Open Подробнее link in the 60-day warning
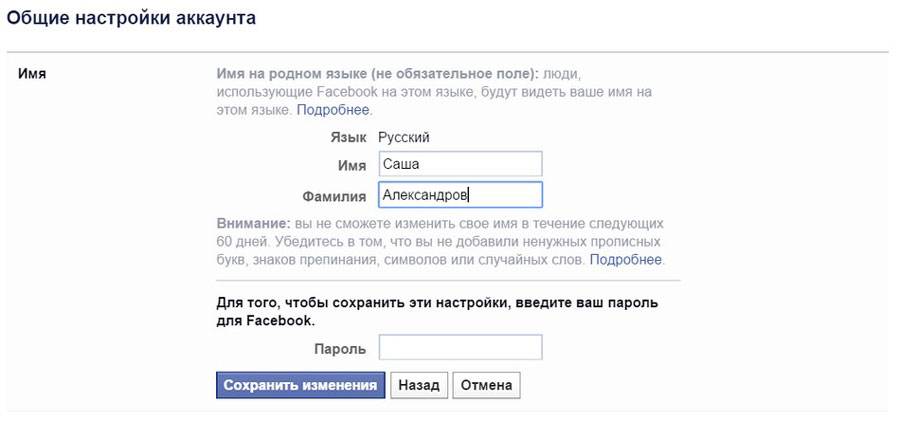Screen dimensions: 900x421 [x=625, y=260]
